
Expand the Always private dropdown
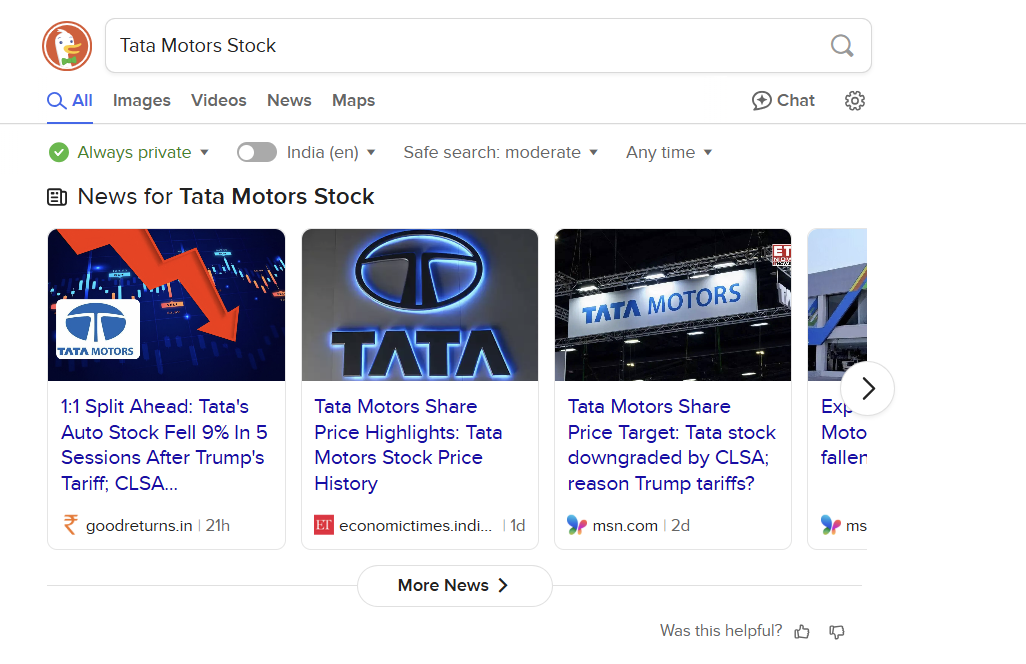(x=204, y=153)
